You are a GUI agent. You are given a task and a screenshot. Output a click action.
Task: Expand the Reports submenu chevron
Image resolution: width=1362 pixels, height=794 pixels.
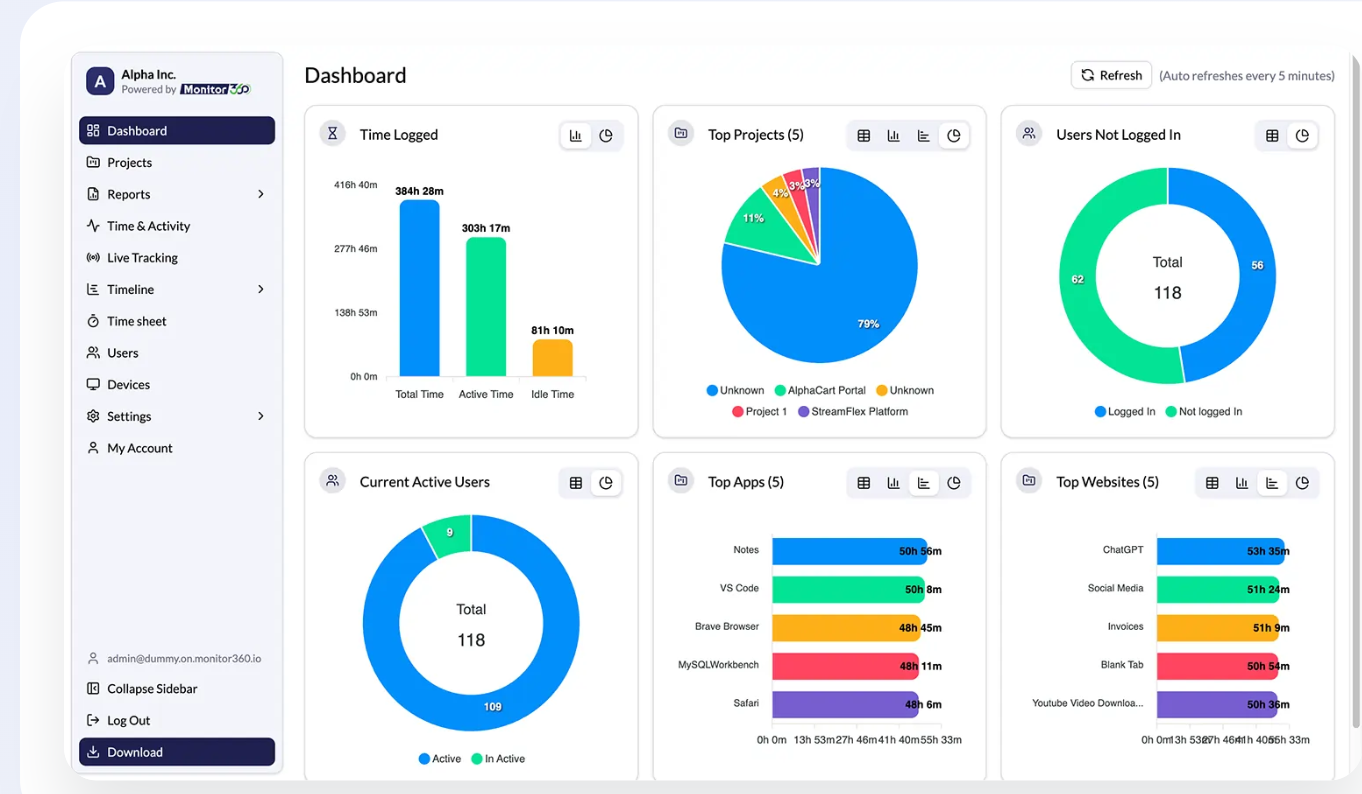click(x=261, y=194)
